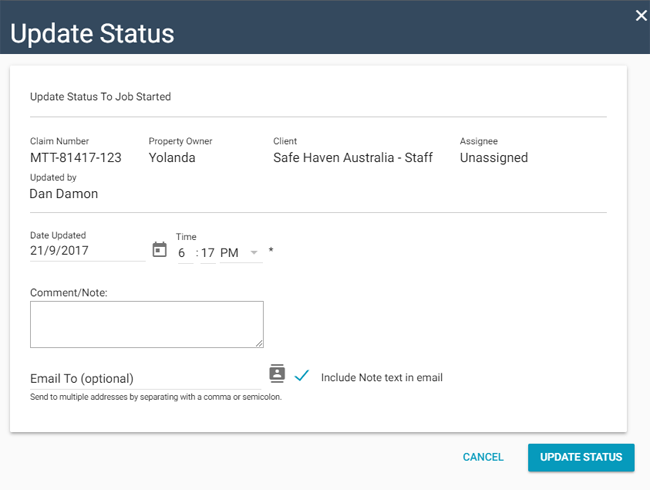650x490 pixels.
Task: Click property owner name Yolanda
Action: click(172, 158)
